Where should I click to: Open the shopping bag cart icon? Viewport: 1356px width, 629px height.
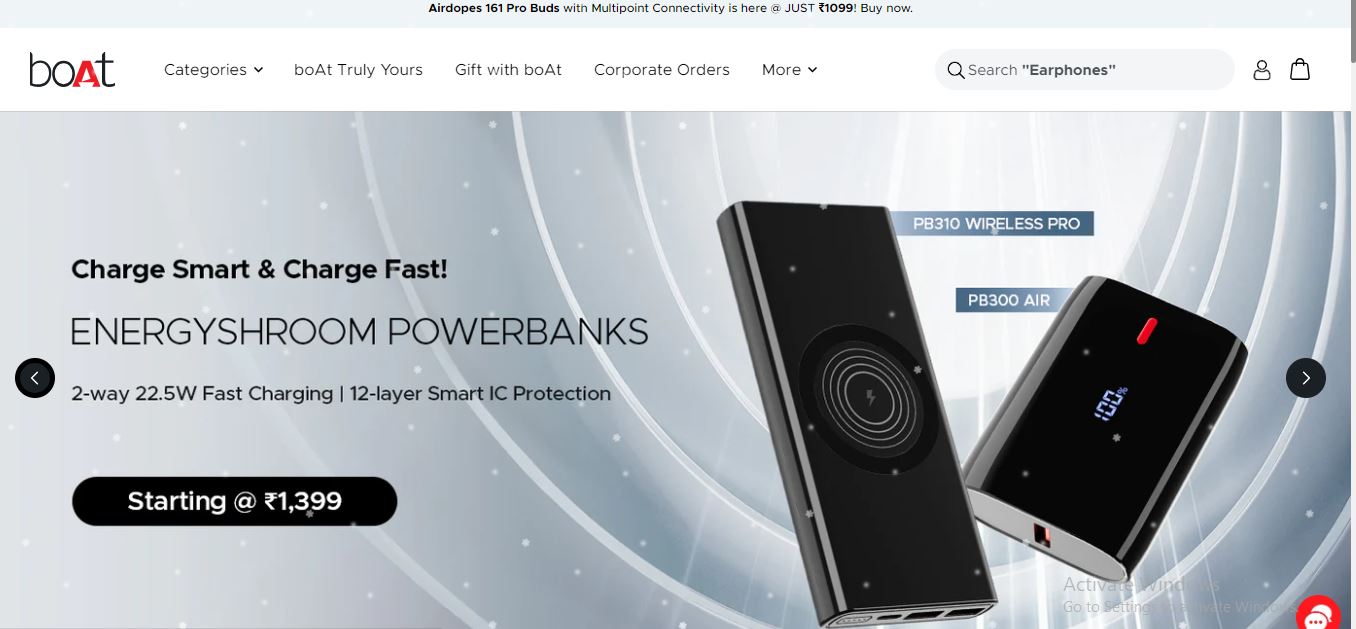[x=1300, y=69]
